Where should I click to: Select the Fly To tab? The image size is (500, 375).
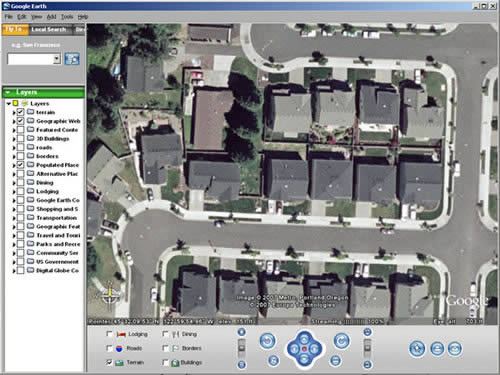tap(15, 29)
